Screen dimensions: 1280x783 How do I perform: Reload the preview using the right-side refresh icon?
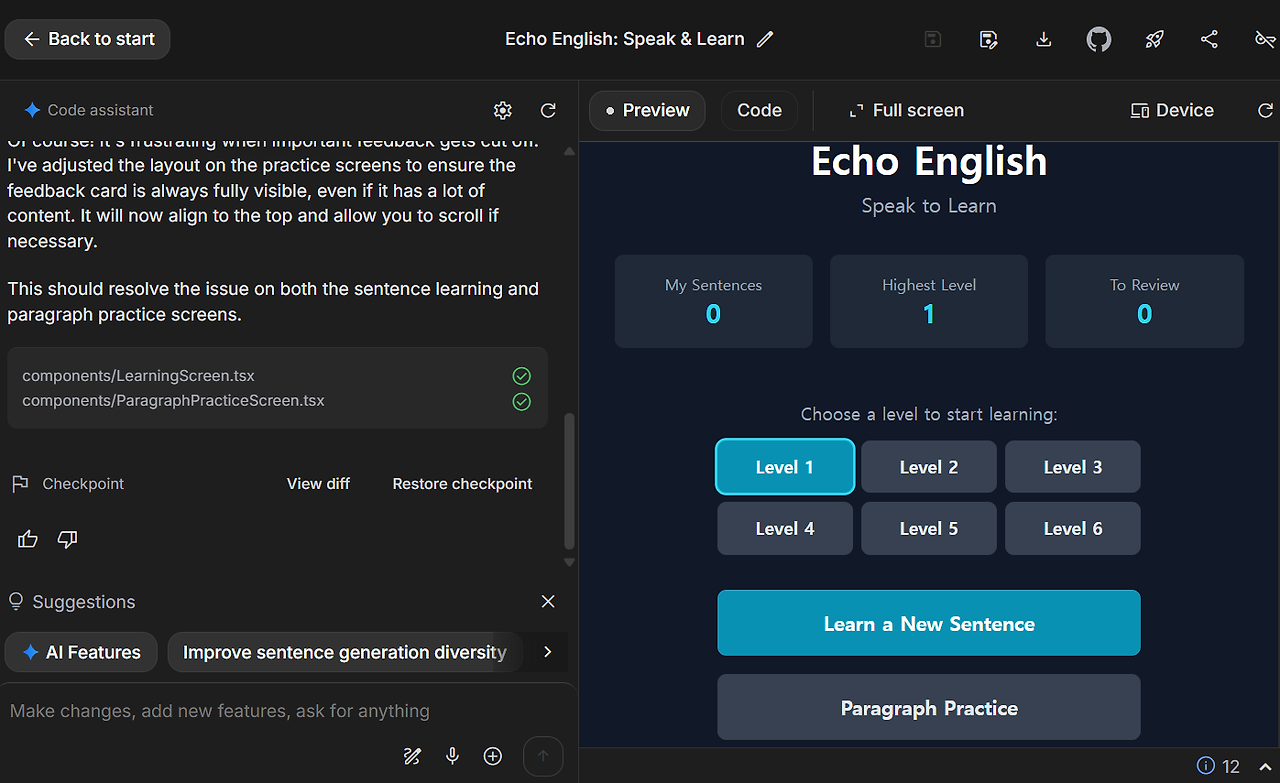1265,110
